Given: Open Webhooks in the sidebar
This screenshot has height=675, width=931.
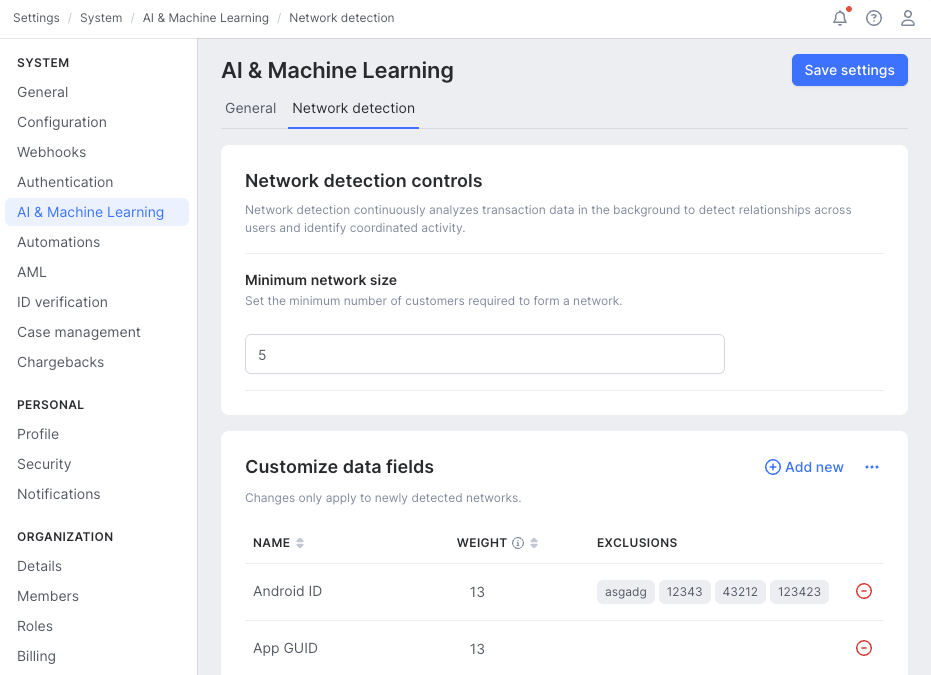Looking at the screenshot, I should [52, 152].
